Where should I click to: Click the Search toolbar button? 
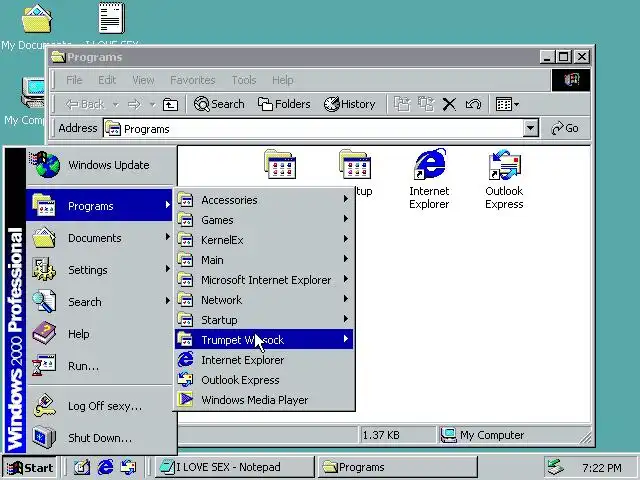tap(219, 104)
